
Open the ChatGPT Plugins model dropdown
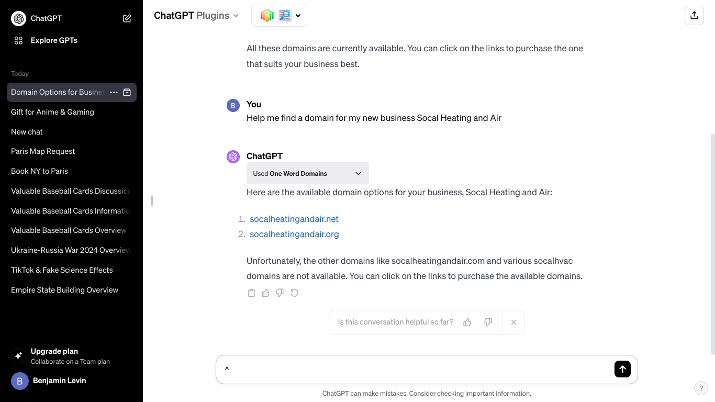[x=196, y=15]
